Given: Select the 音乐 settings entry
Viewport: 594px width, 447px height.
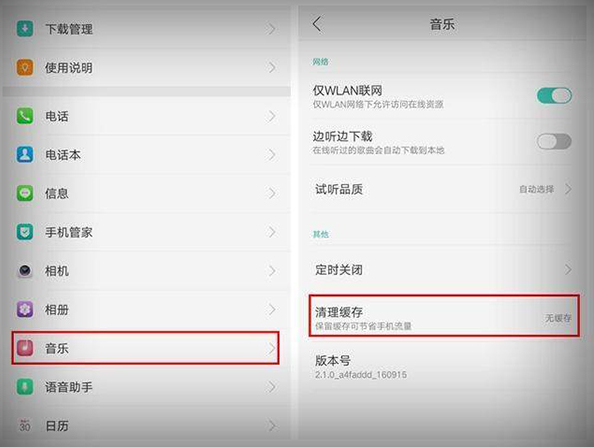Looking at the screenshot, I should (145, 348).
